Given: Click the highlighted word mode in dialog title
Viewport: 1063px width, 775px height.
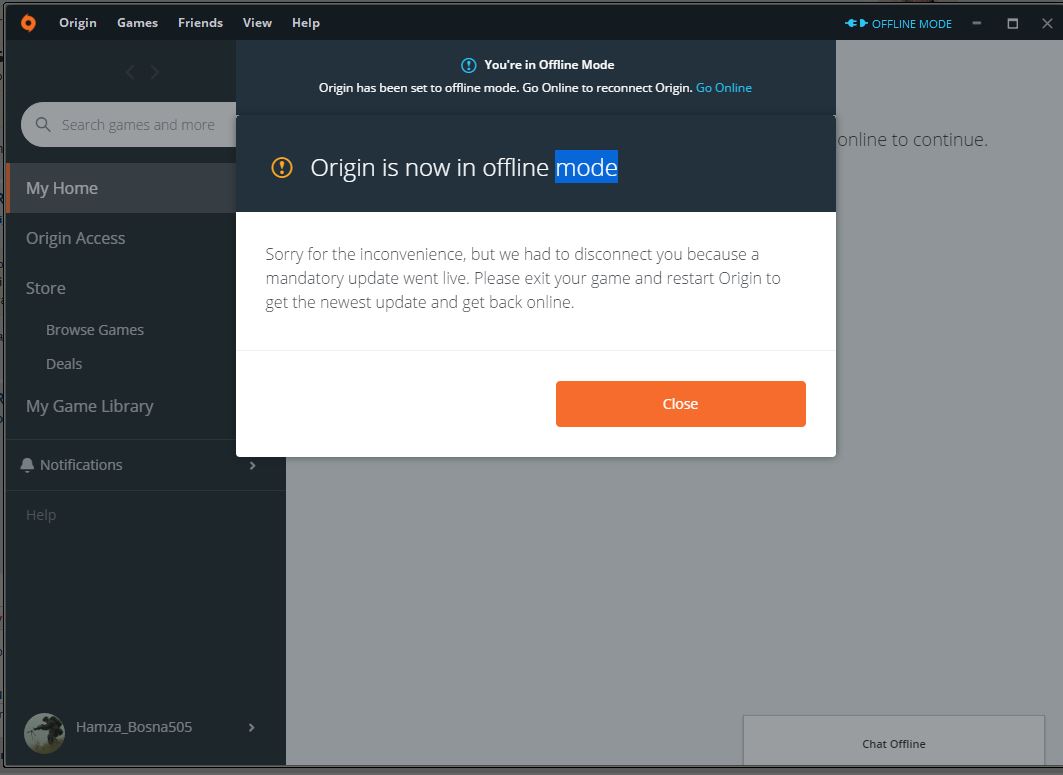Looking at the screenshot, I should point(586,167).
